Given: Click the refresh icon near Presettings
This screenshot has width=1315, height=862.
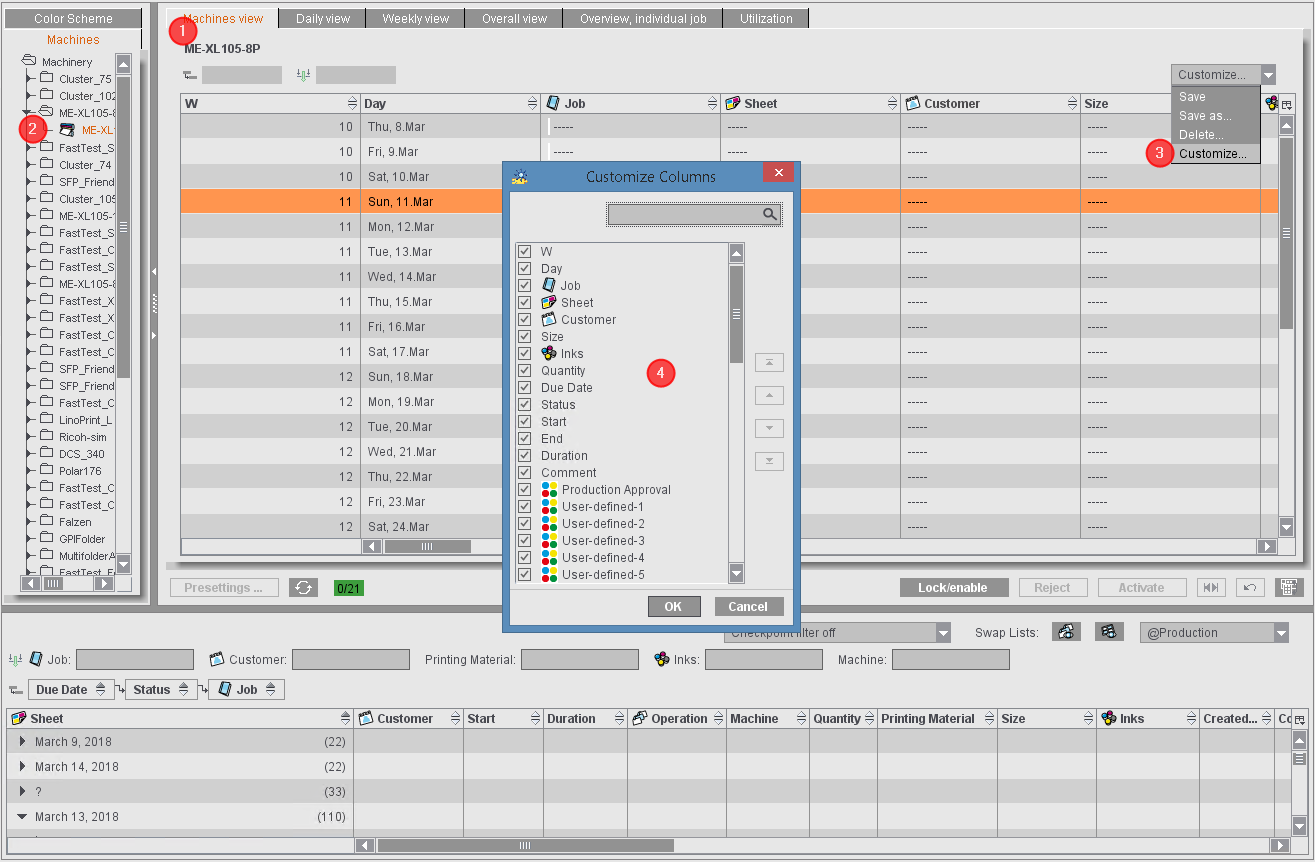Looking at the screenshot, I should tap(302, 587).
